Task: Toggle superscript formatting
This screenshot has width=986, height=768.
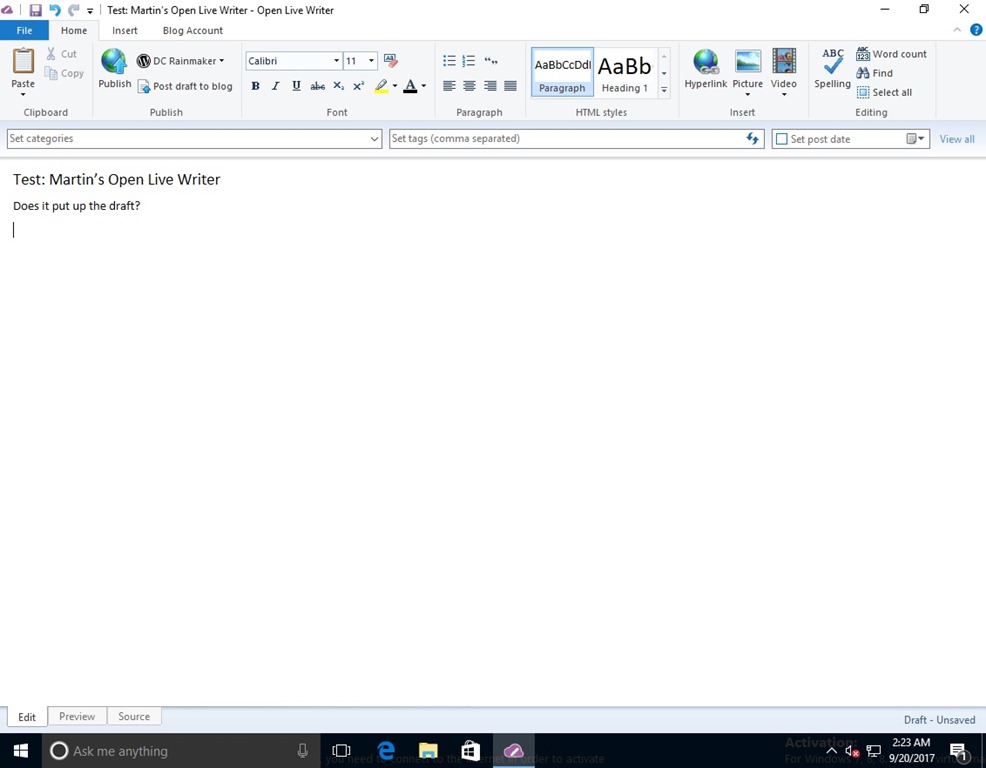Action: click(x=358, y=86)
